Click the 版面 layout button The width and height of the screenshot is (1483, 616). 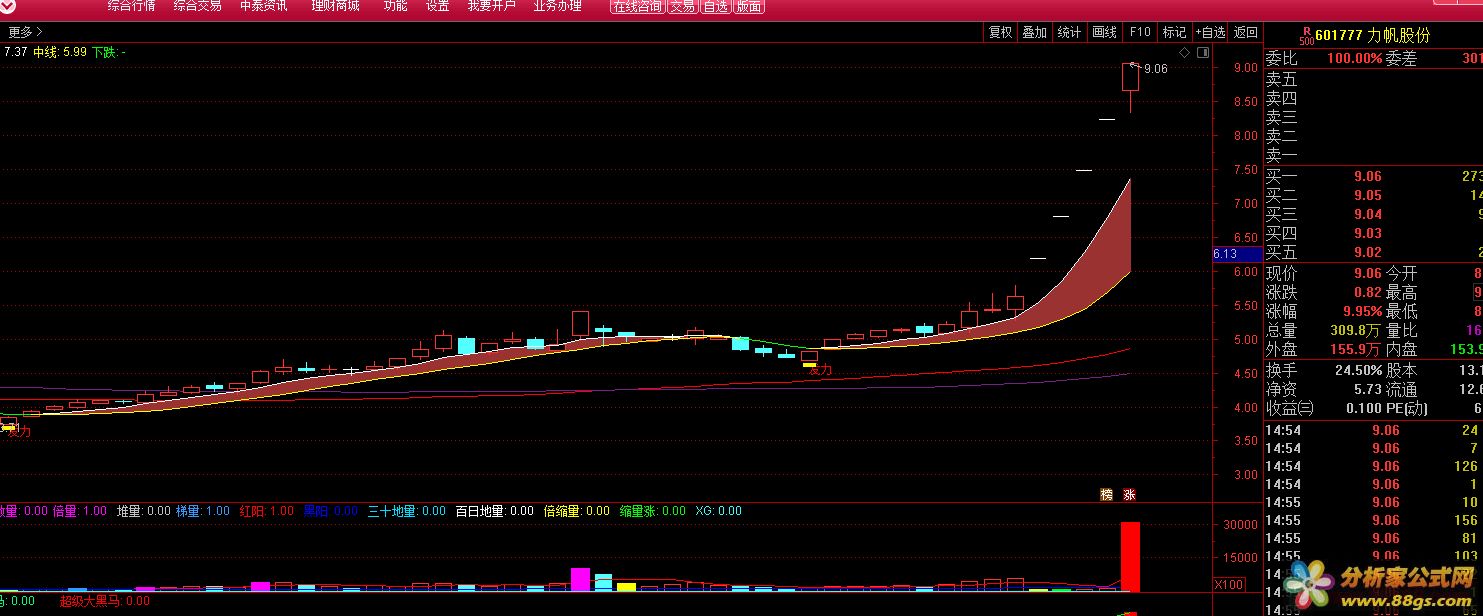[749, 7]
